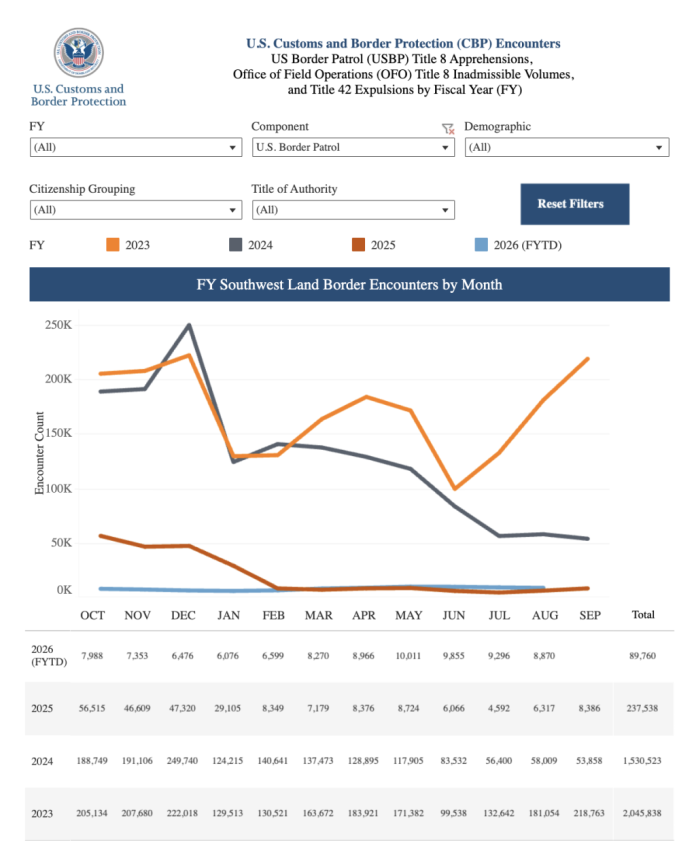
Task: Click the Encounter Count axis title
Action: point(39,453)
